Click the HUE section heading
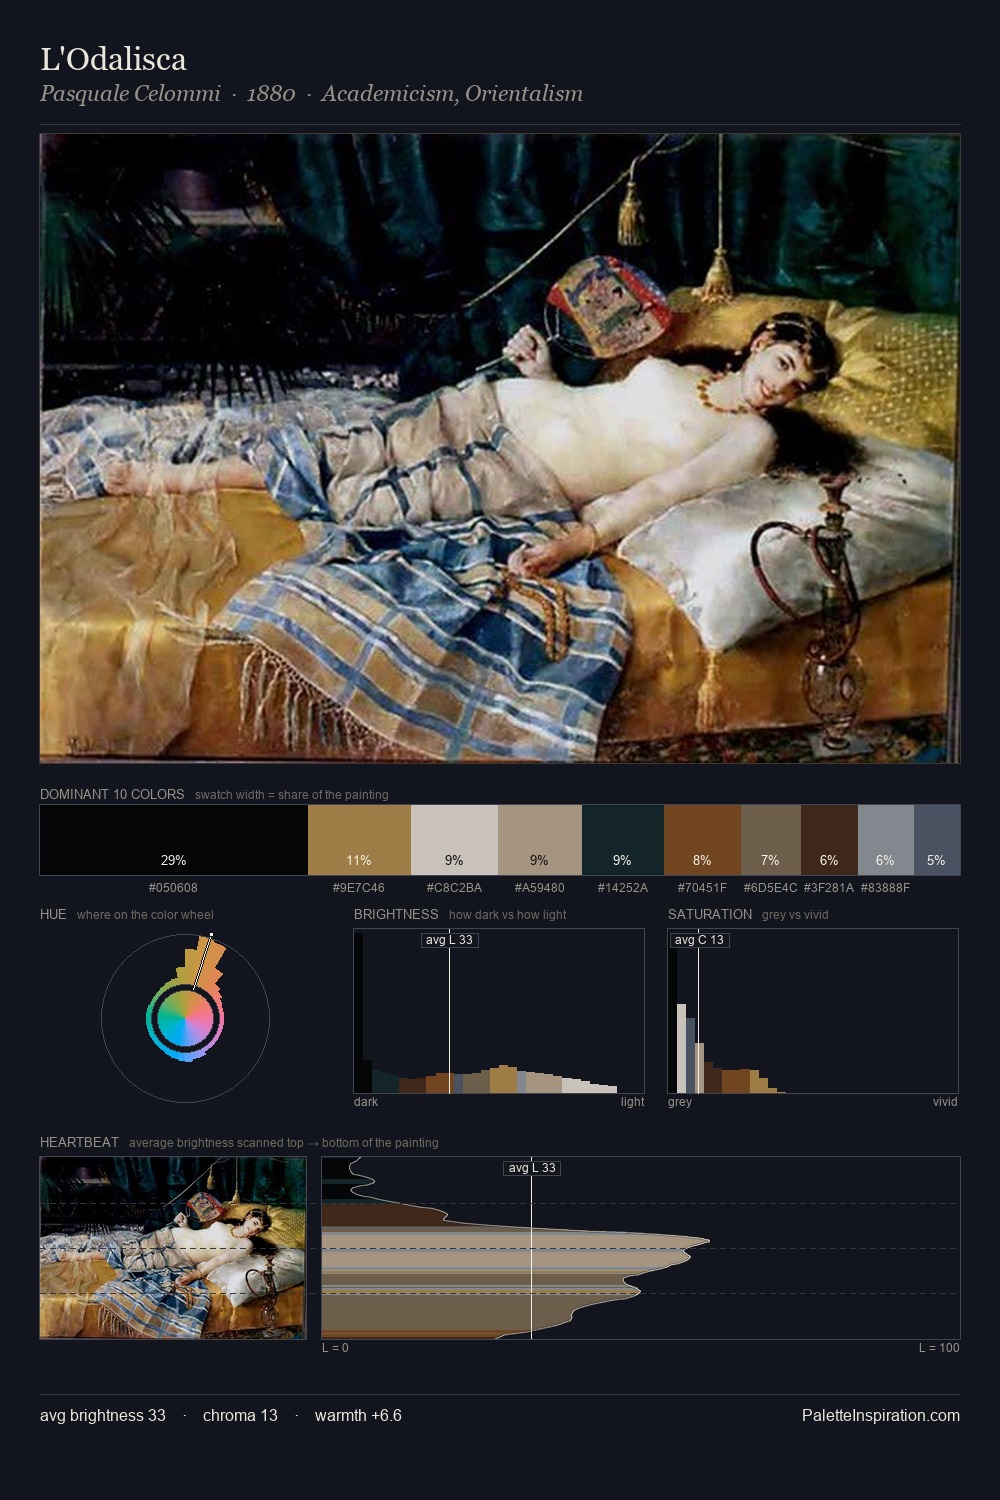 click(53, 914)
